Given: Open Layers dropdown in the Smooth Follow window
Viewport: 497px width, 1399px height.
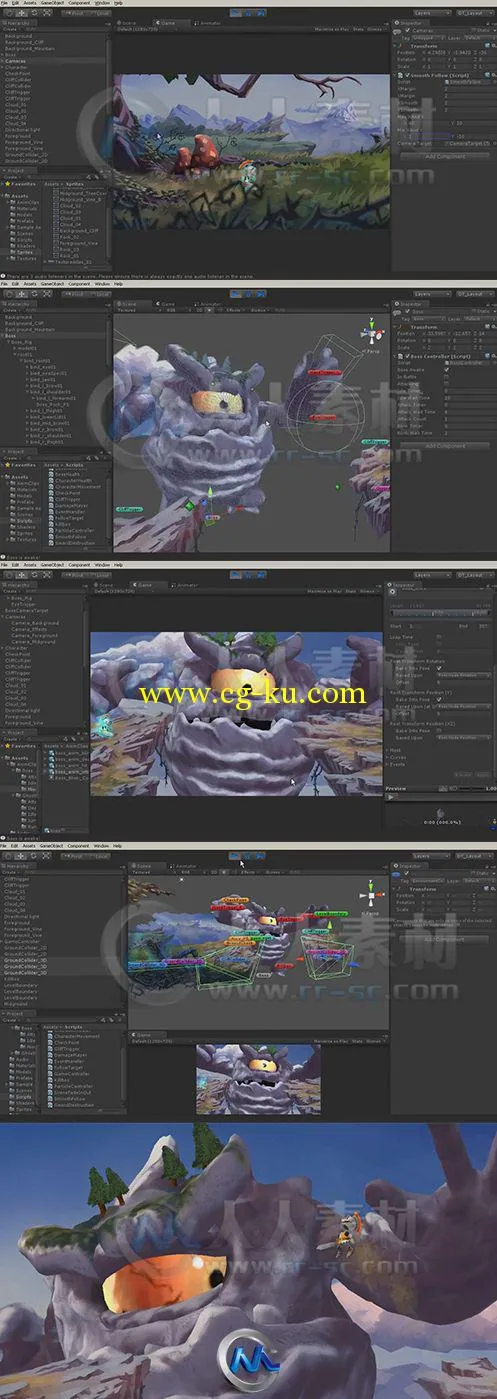Looking at the screenshot, I should [x=431, y=13].
